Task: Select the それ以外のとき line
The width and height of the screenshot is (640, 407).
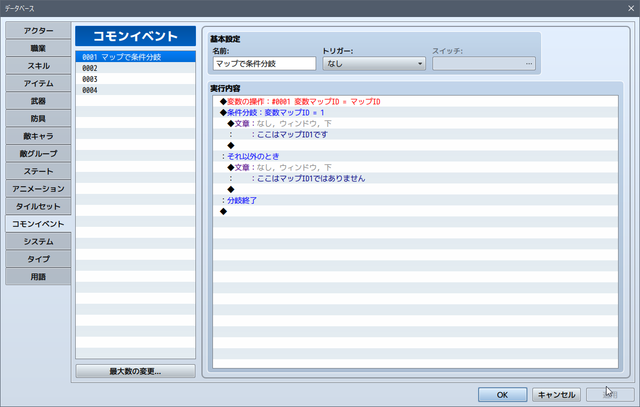Action: 416,156
